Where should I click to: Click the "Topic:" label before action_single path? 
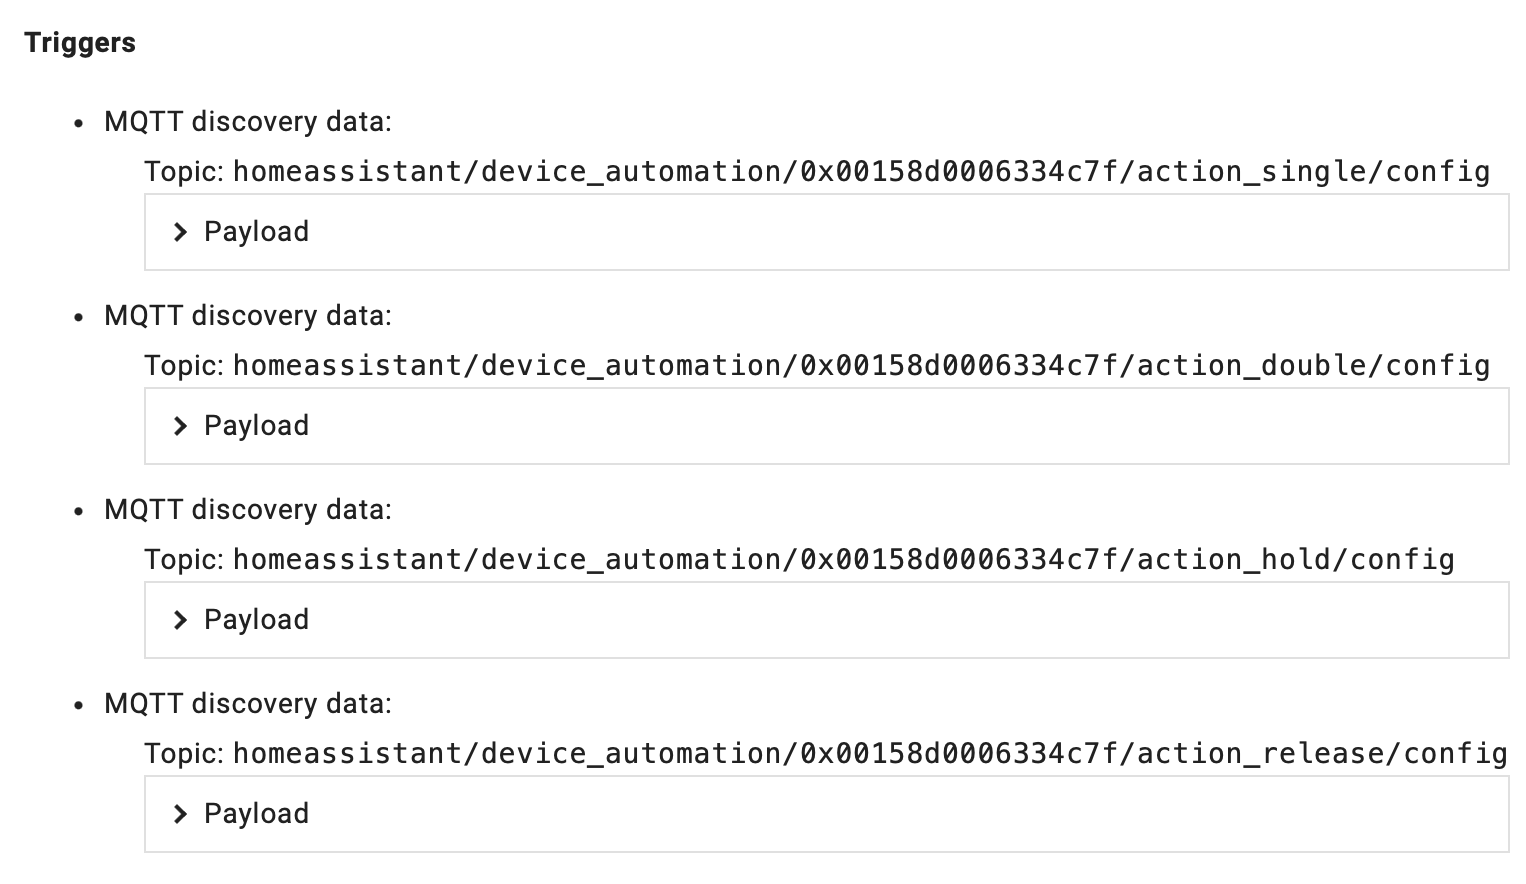click(185, 172)
